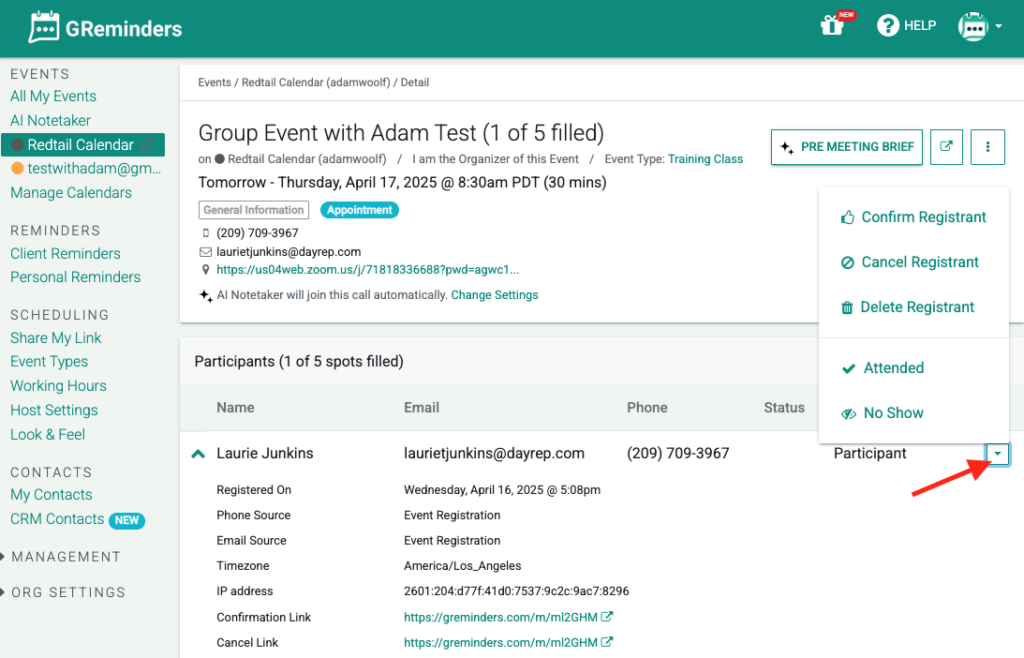Click the Email column header
Screen dimensions: 1024x658
click(x=421, y=407)
